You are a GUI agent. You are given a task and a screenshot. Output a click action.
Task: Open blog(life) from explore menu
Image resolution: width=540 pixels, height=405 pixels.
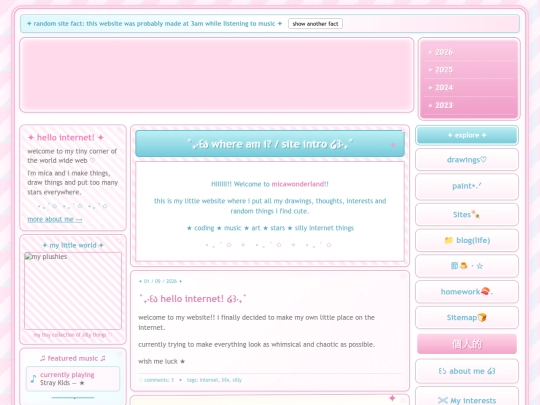point(467,240)
